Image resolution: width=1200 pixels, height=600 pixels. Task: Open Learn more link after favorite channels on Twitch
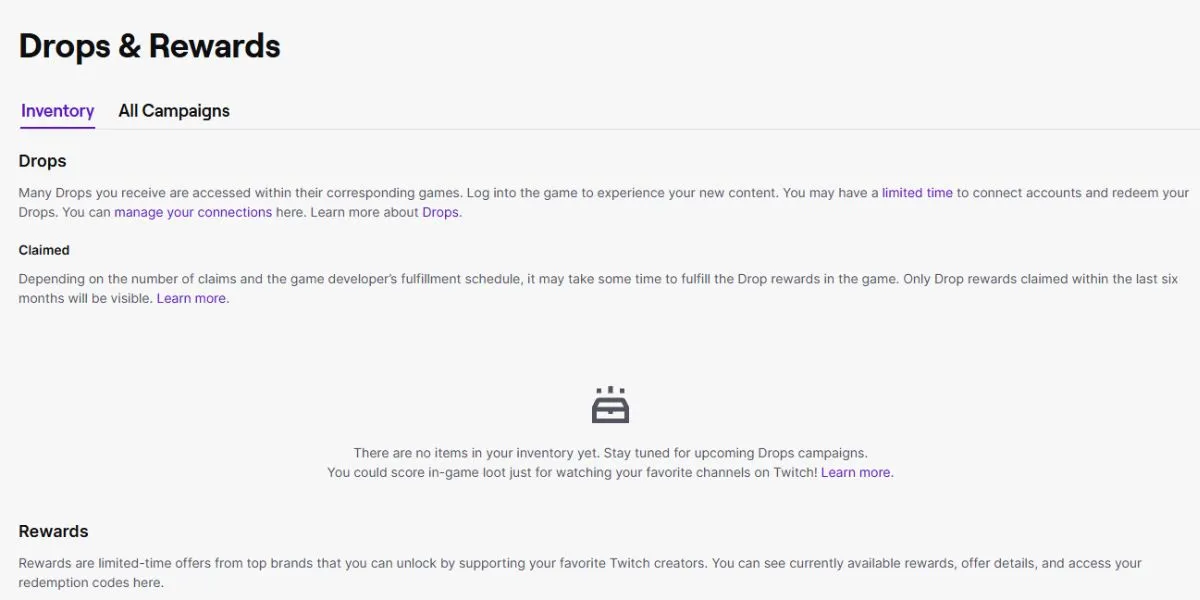click(x=856, y=473)
